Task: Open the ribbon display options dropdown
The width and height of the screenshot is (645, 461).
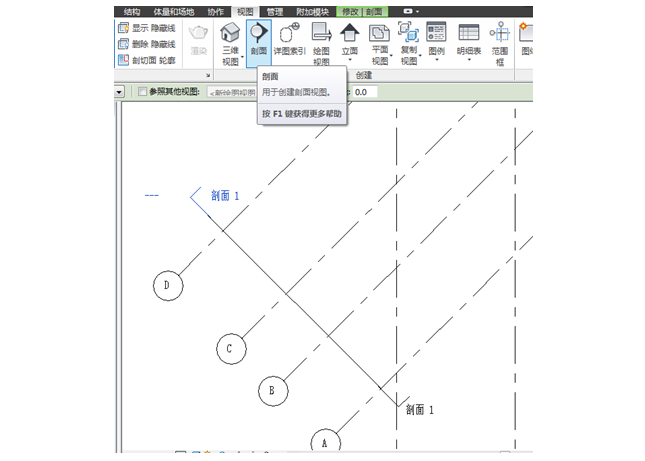Action: click(411, 11)
